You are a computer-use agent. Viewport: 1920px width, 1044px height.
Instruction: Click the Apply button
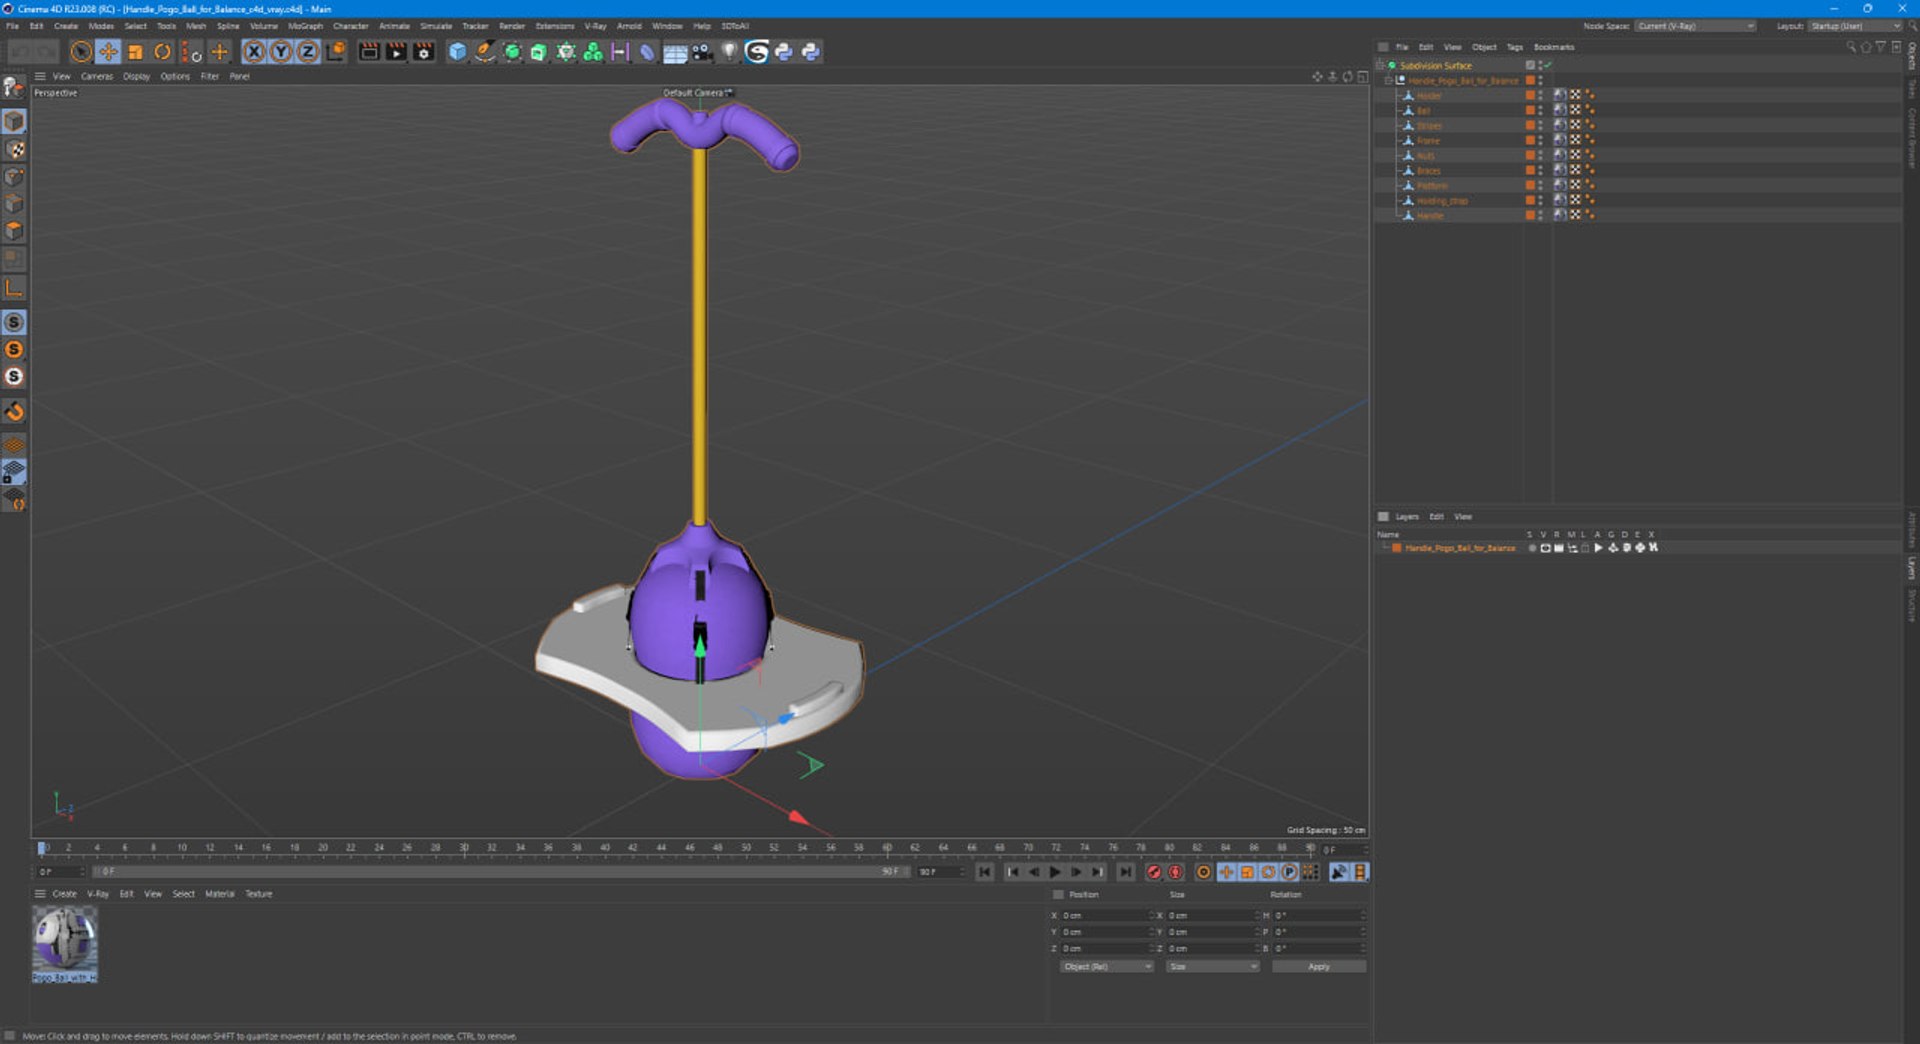pos(1319,967)
